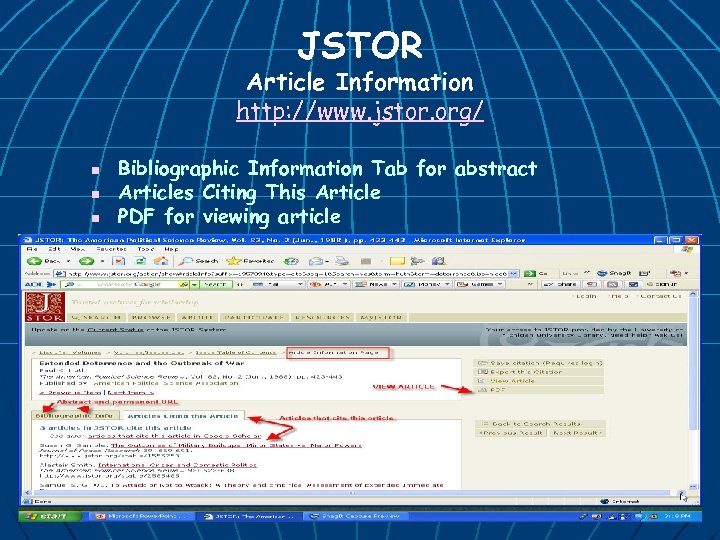Click inside the address bar URL field
720x540 pixels.
287,274
